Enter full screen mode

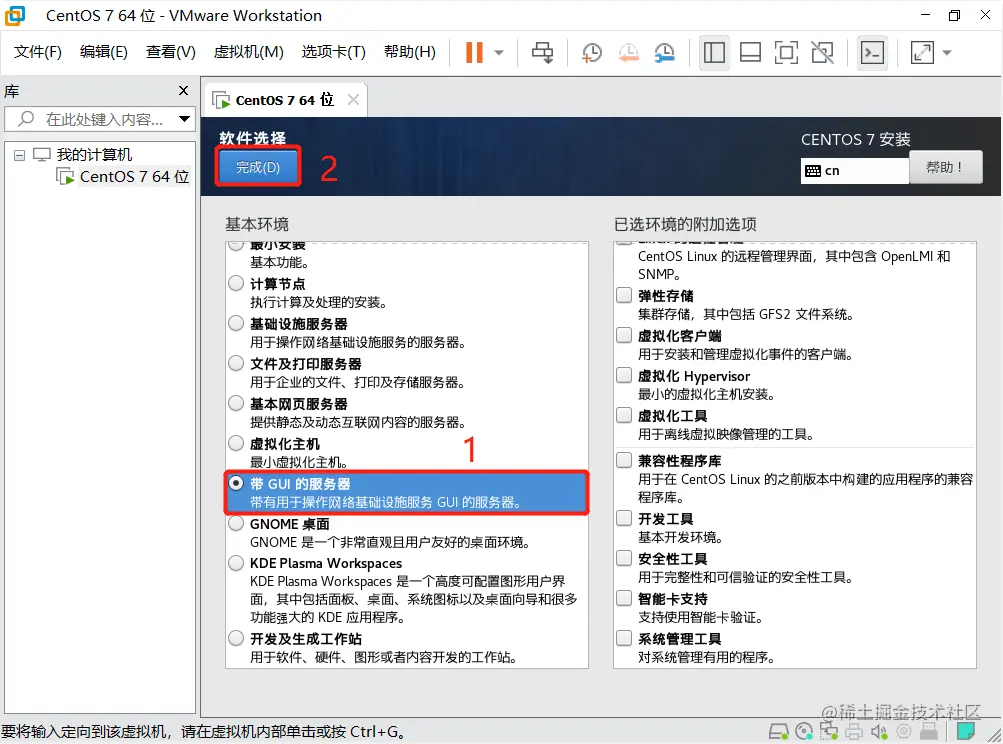click(786, 52)
